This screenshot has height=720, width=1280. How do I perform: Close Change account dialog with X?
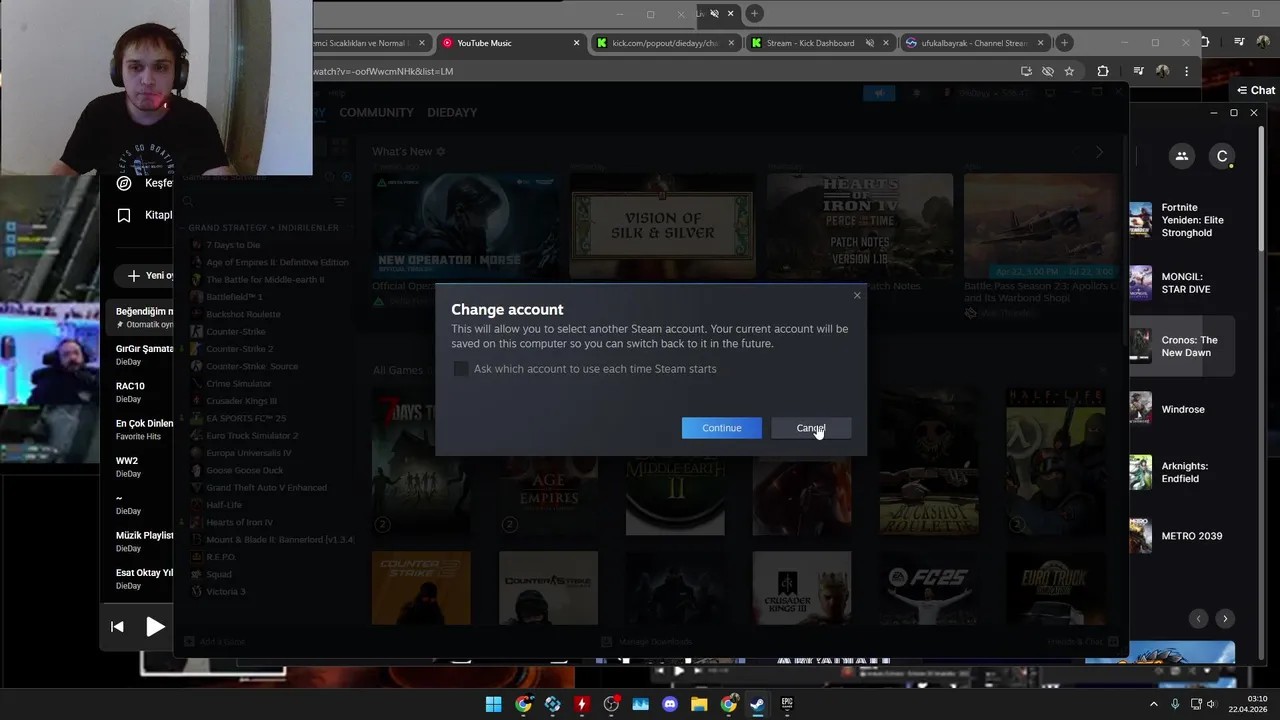(x=857, y=295)
